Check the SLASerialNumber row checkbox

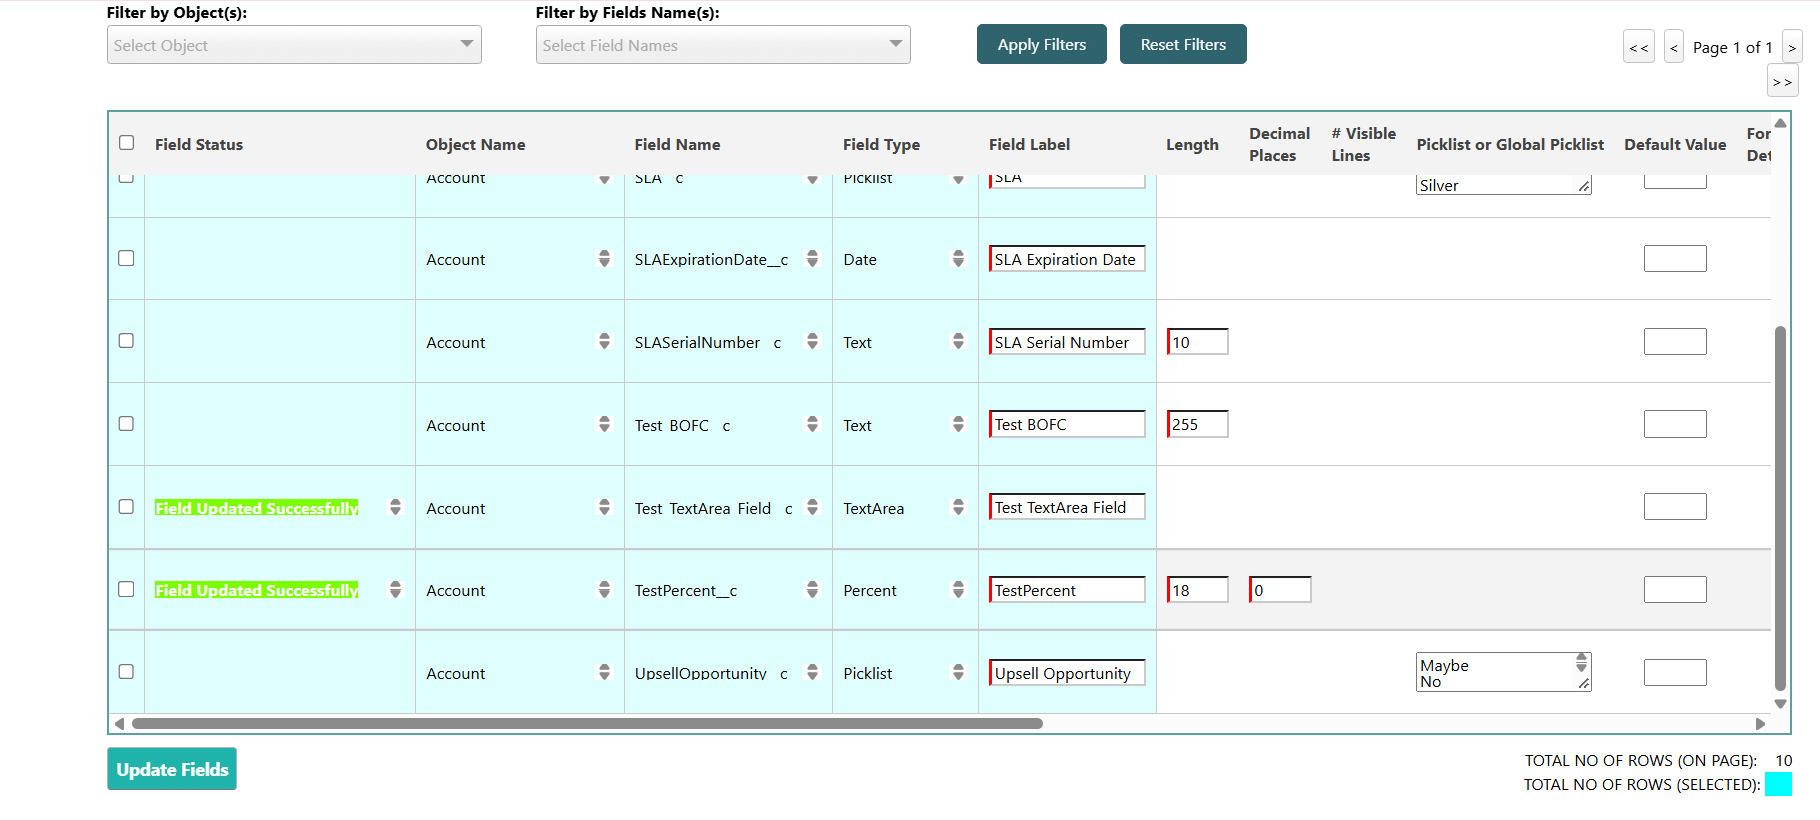tap(126, 341)
